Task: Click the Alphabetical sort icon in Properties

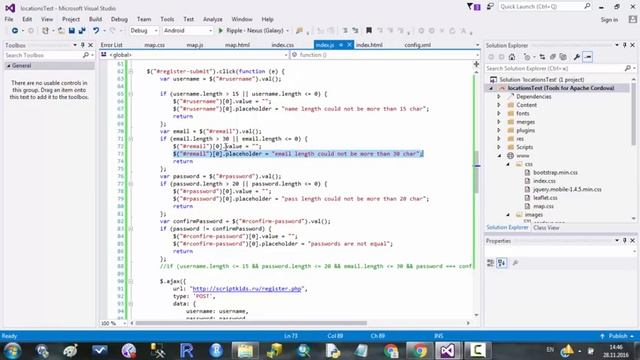Action: [502, 263]
